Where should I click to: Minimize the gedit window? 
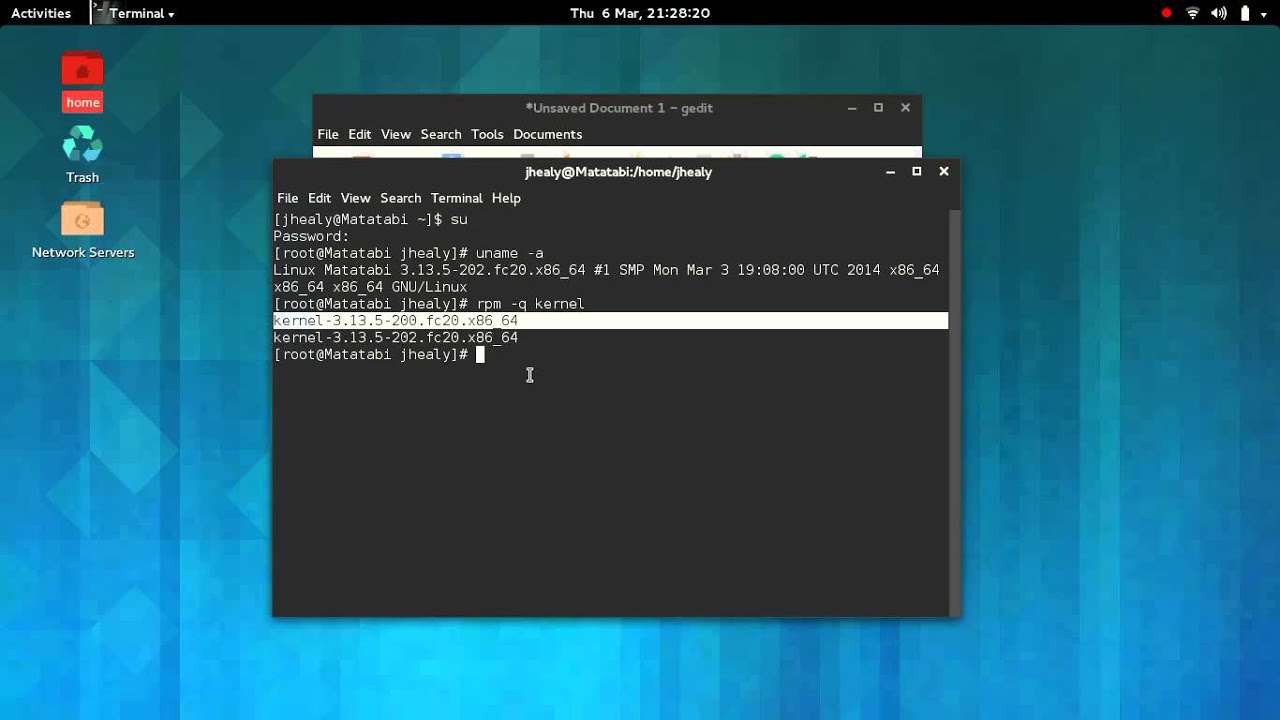point(852,108)
